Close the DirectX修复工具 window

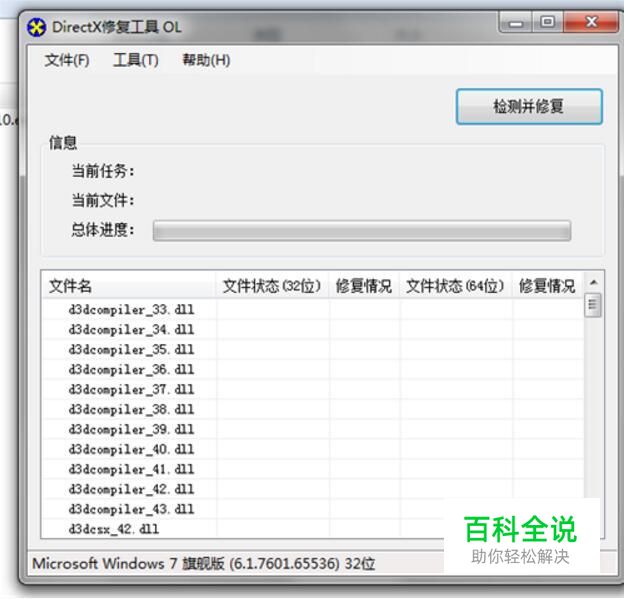pyautogui.click(x=592, y=22)
